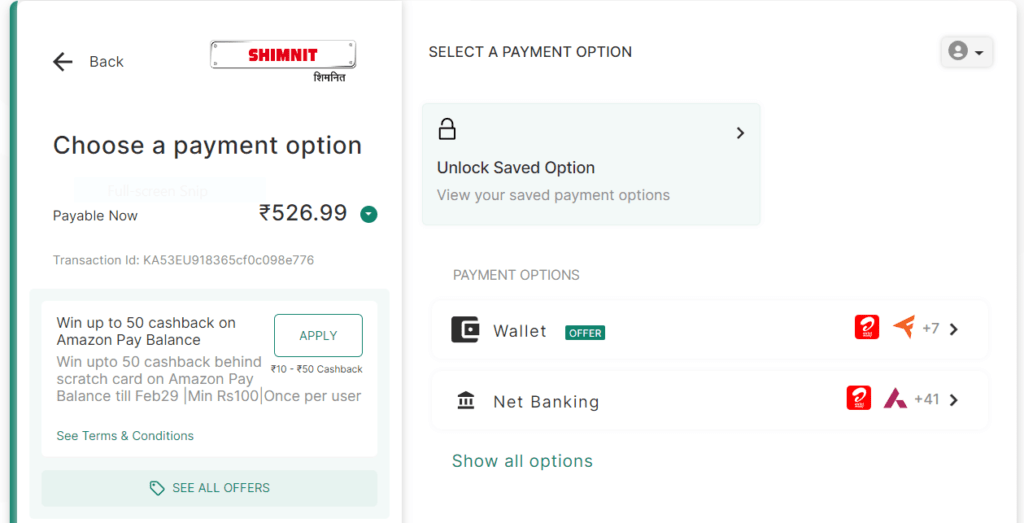Expand the payable amount breakdown green arrow
This screenshot has height=523, width=1024.
(369, 214)
